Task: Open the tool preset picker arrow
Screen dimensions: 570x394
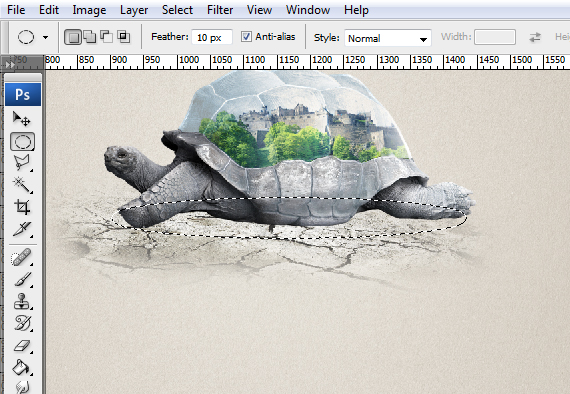Action: coord(45,37)
